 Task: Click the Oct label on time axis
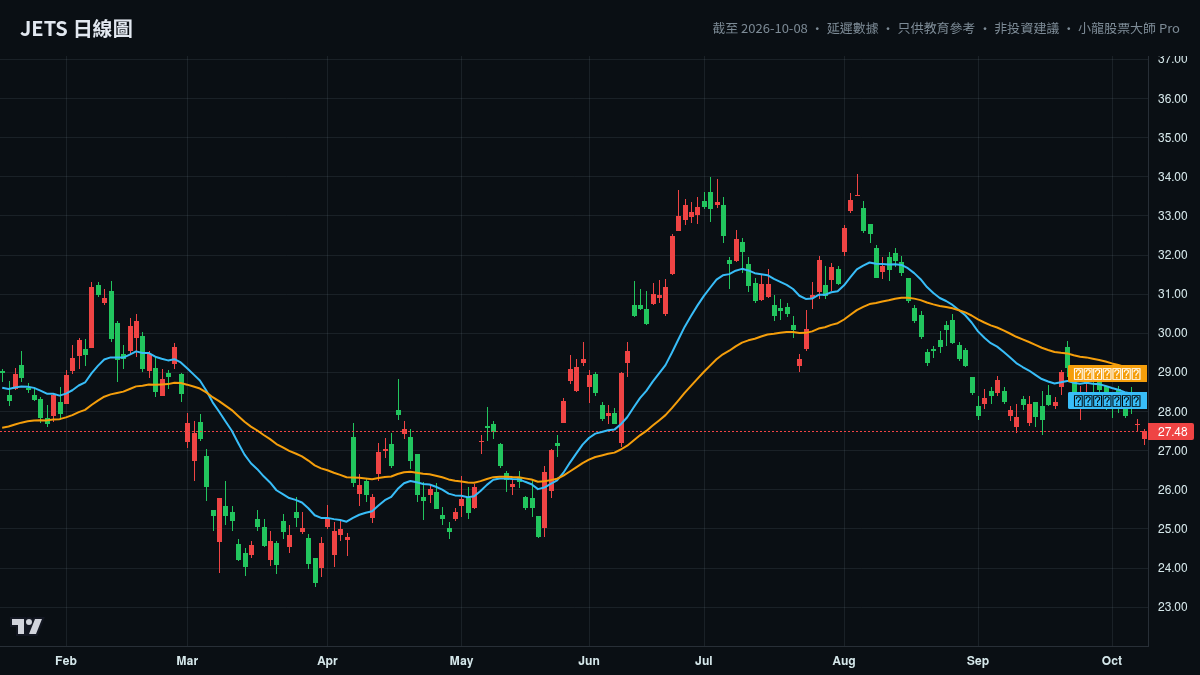1112,661
